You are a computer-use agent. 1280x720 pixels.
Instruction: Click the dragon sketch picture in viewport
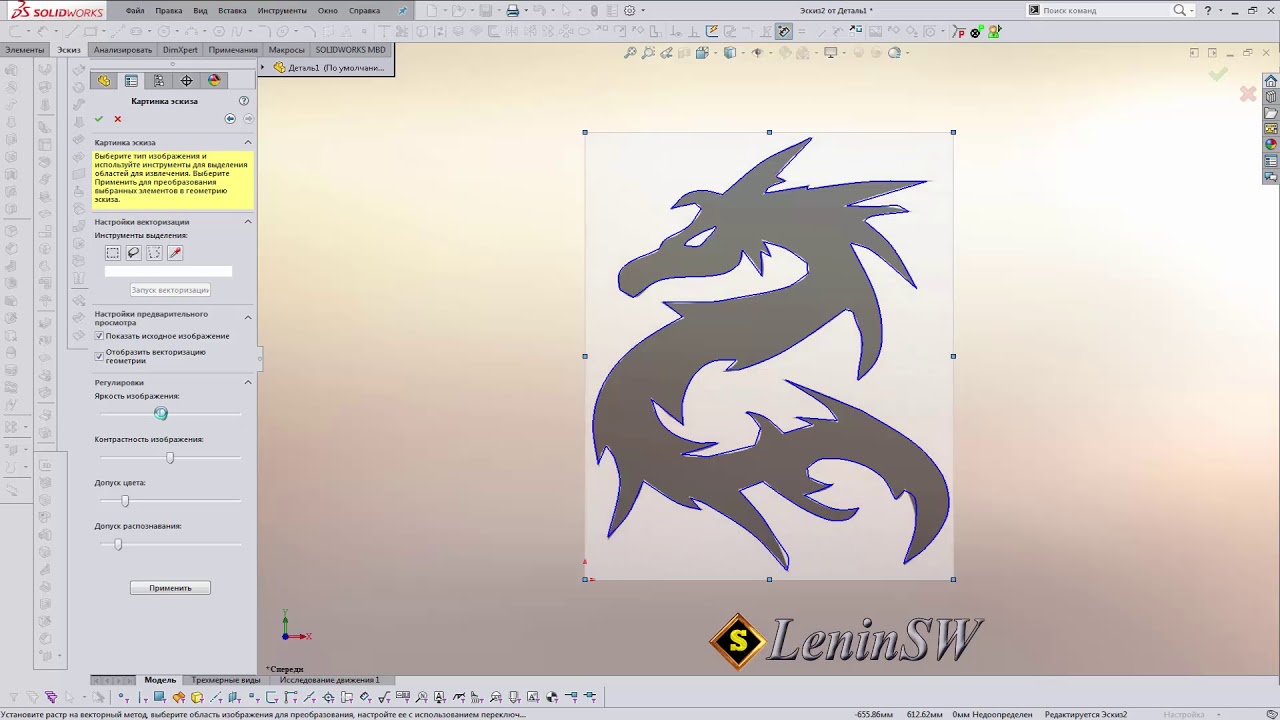[769, 356]
